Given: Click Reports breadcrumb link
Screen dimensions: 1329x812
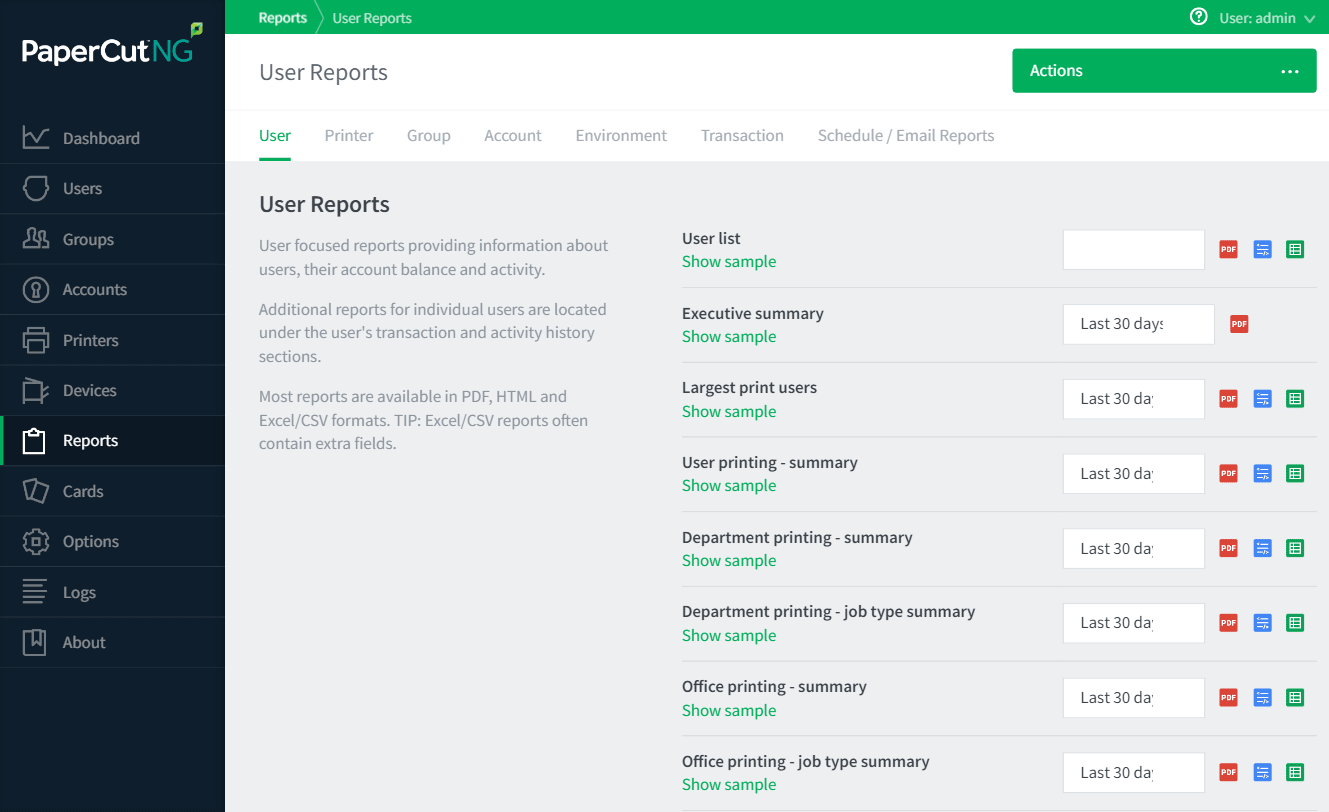Looking at the screenshot, I should (282, 18).
